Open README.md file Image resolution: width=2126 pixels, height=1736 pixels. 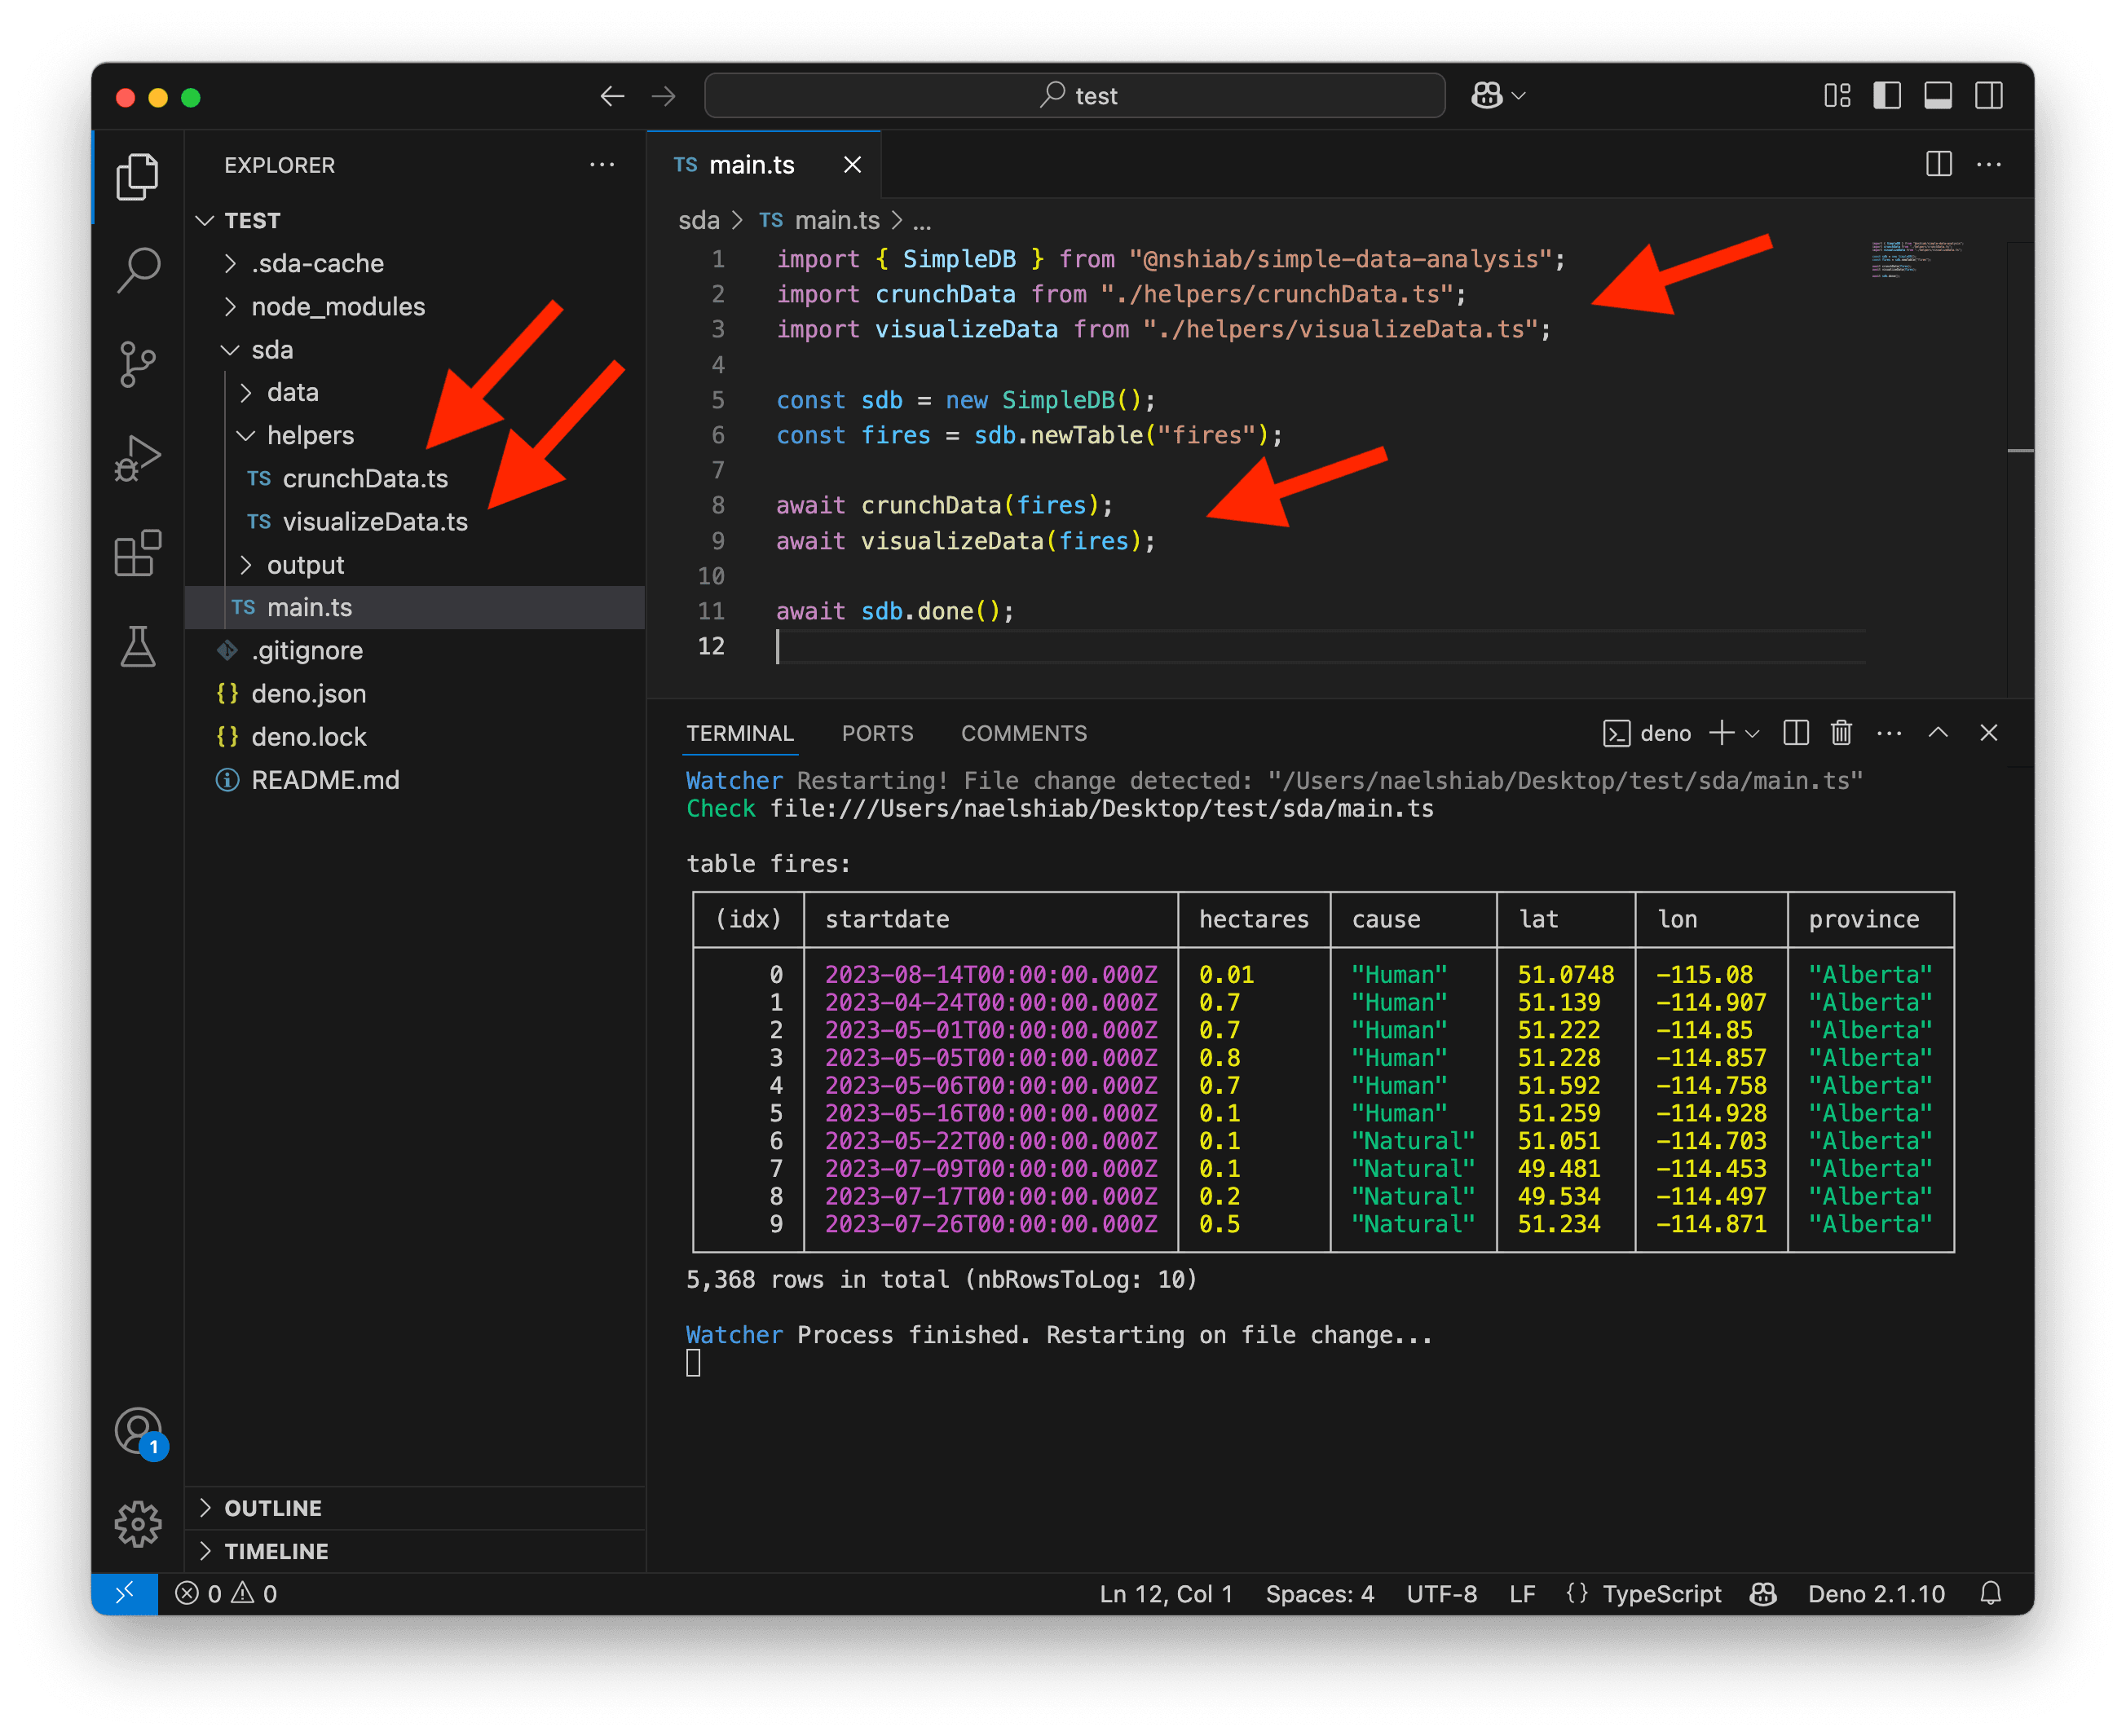pos(415,779)
